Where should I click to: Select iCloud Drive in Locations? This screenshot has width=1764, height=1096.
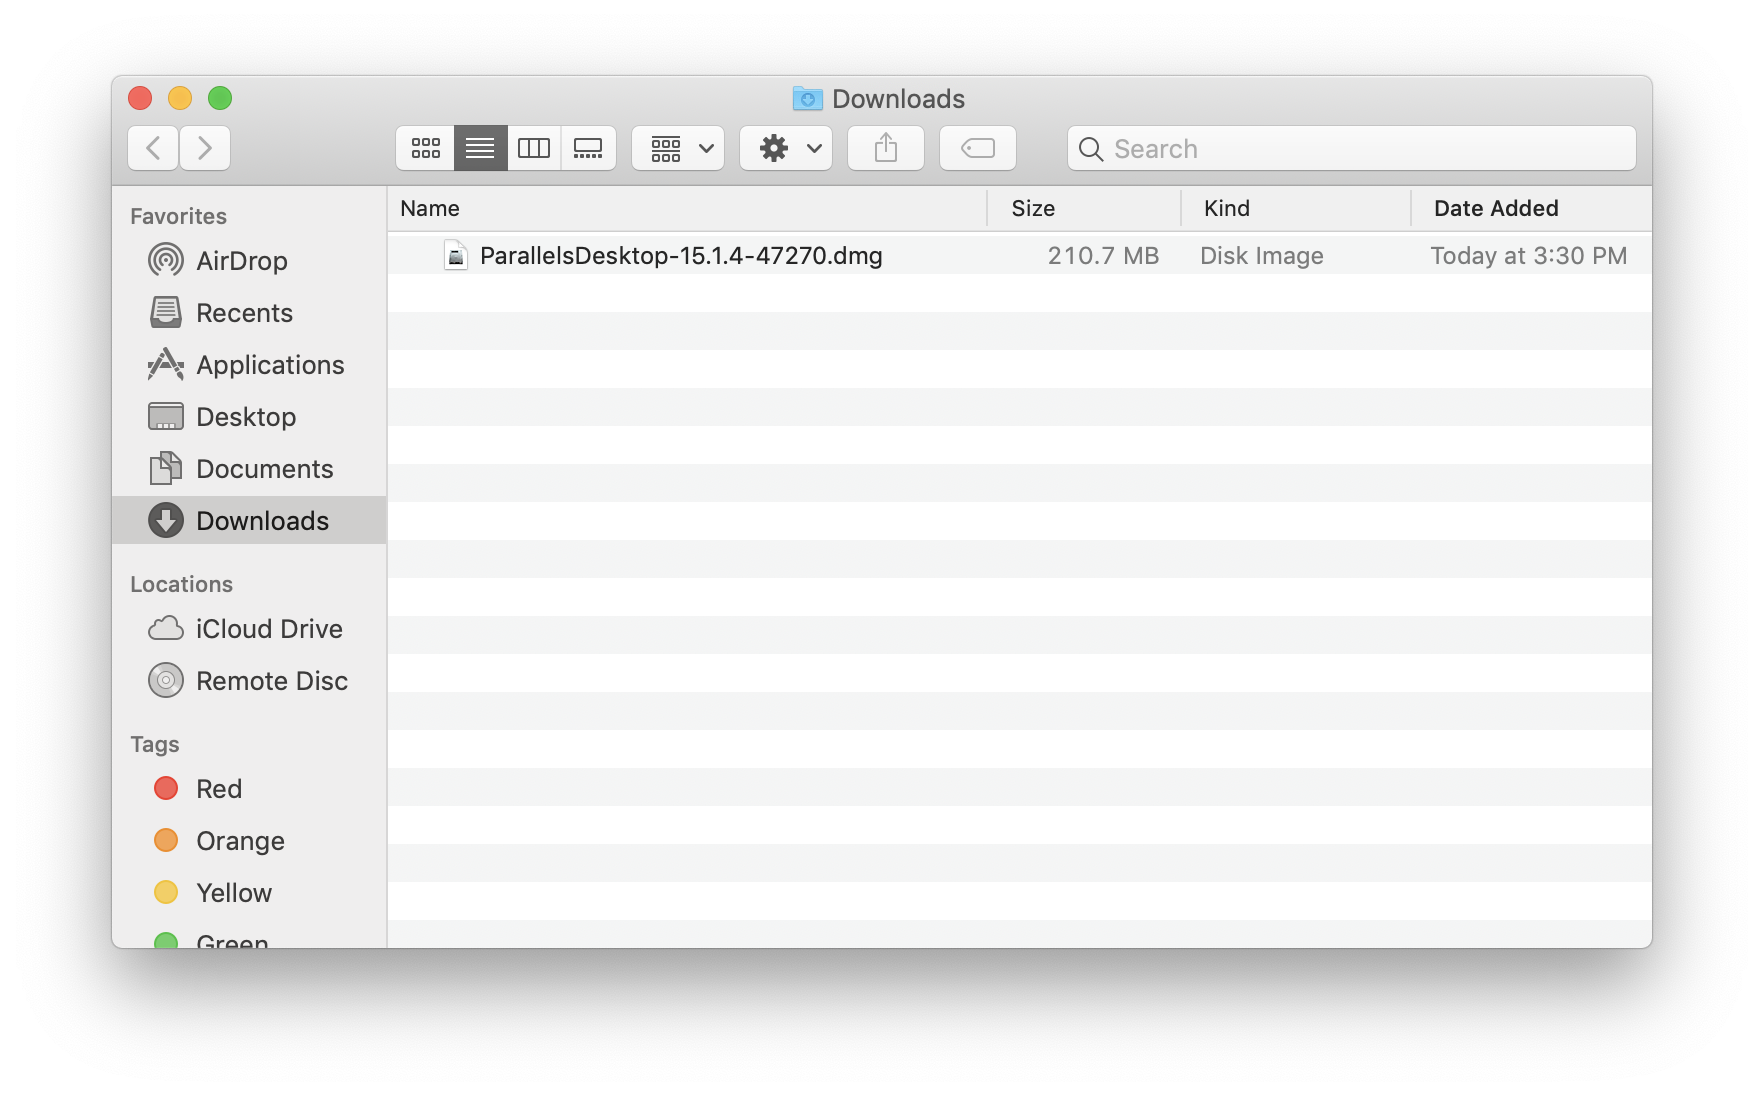click(x=268, y=629)
